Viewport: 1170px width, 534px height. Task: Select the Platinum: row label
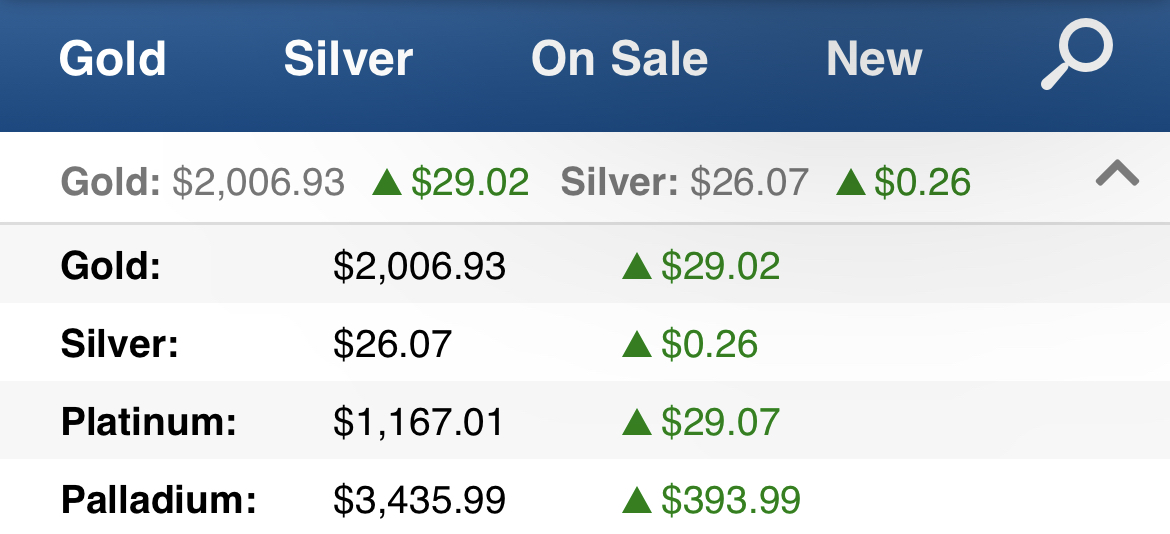149,422
